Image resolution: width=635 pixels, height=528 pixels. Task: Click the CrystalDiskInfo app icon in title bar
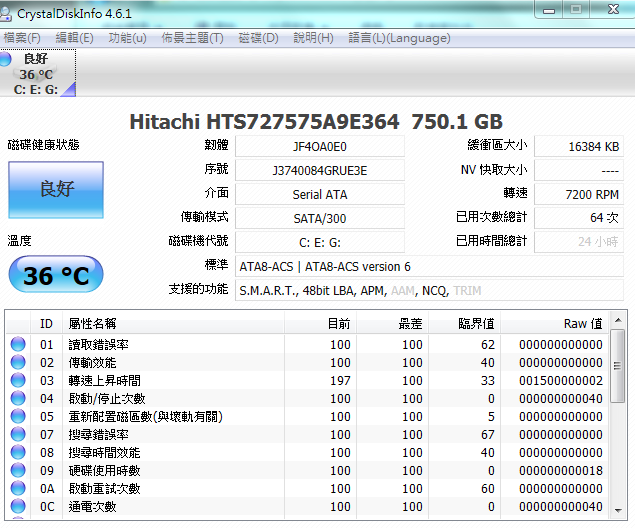5,14
